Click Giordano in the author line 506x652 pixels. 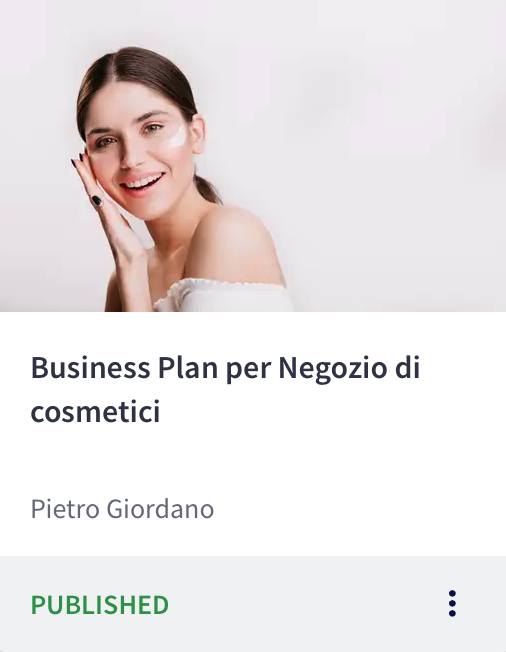[x=160, y=509]
